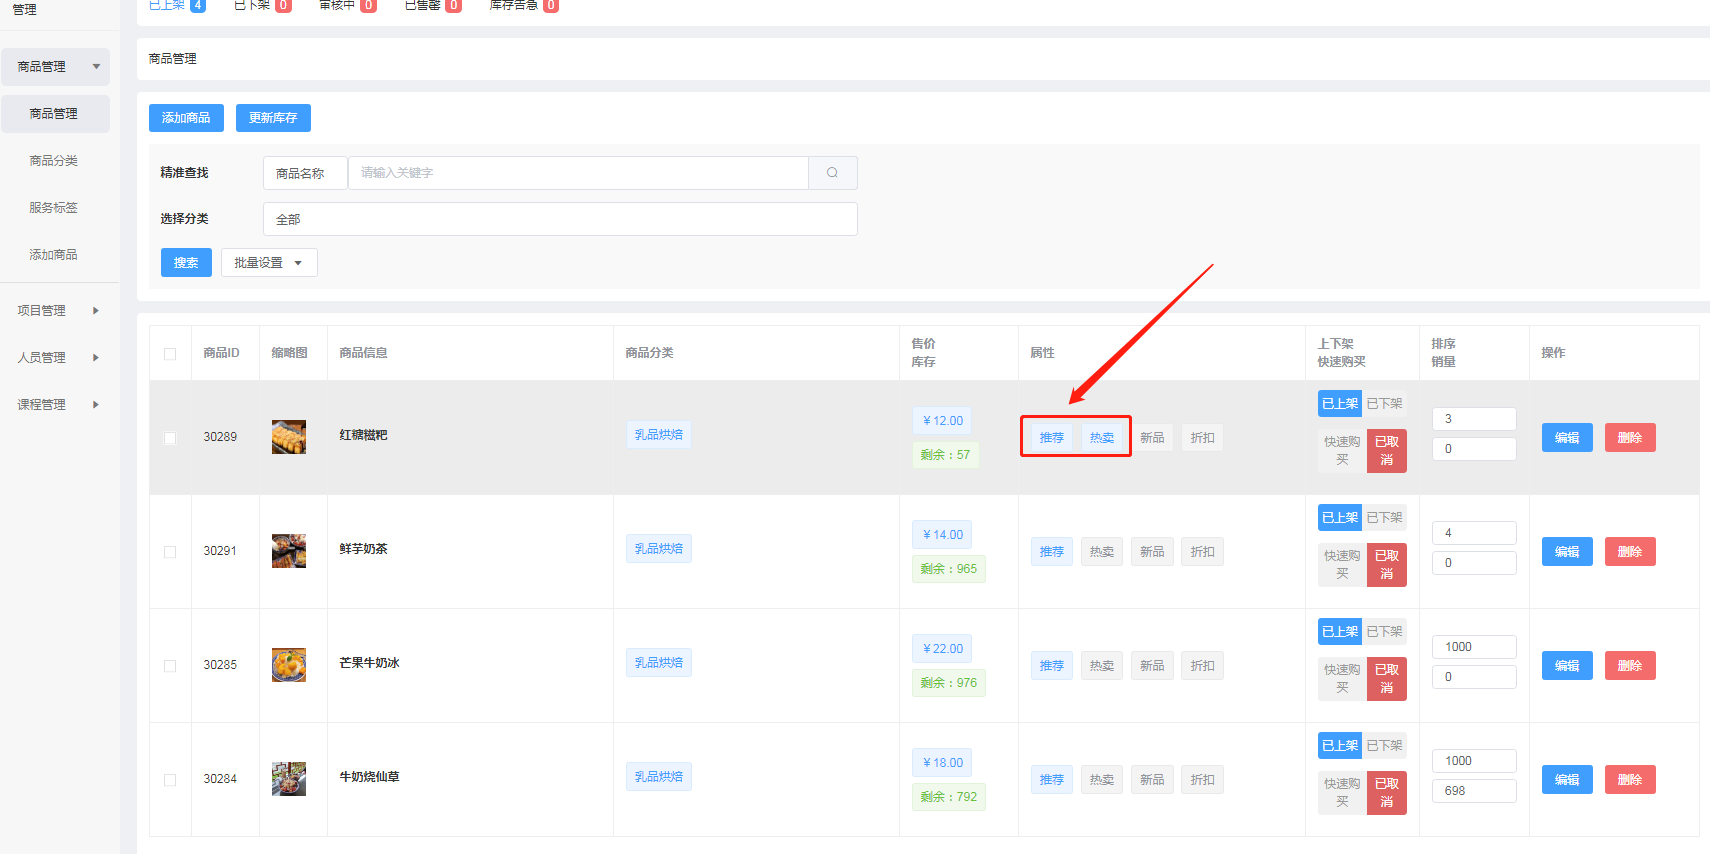1710x854 pixels.
Task: Edit product 牛奶烧仙草 with 编辑 button
Action: 1567,780
